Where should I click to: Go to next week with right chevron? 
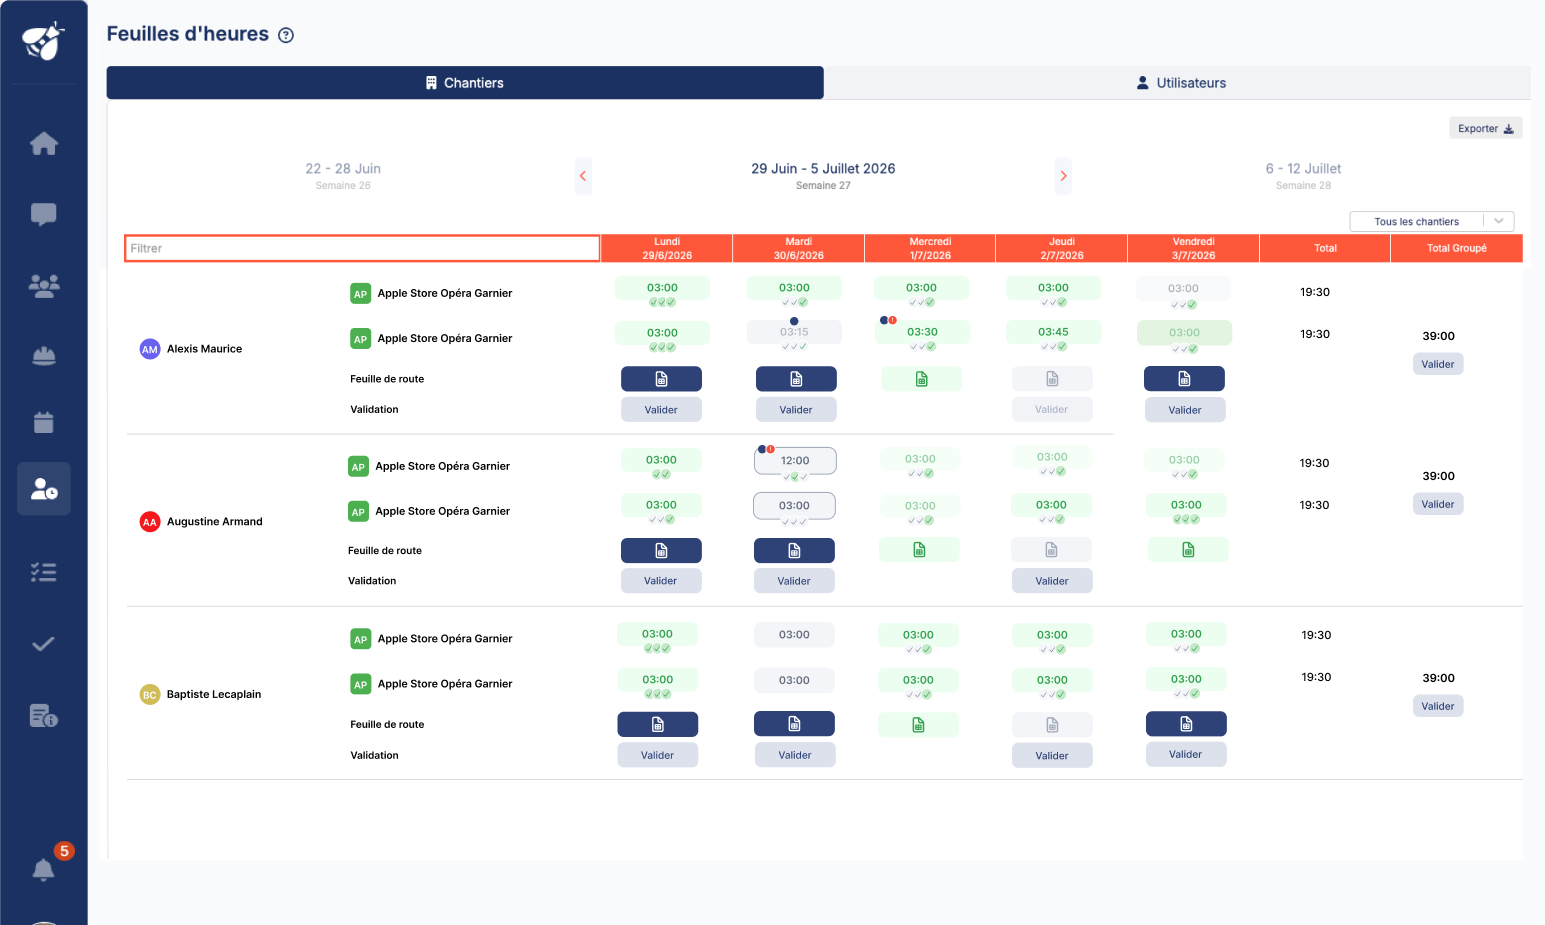point(1063,176)
